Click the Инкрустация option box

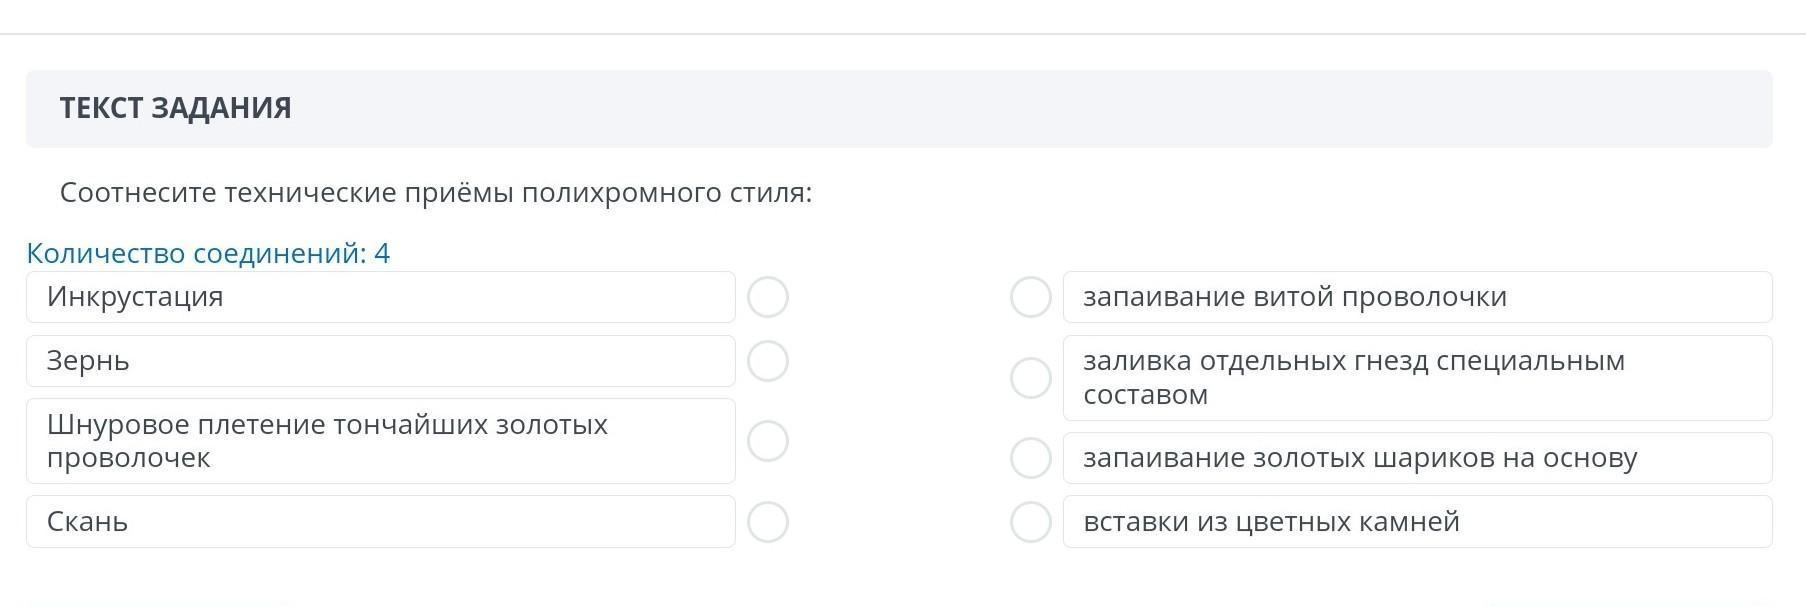[380, 297]
